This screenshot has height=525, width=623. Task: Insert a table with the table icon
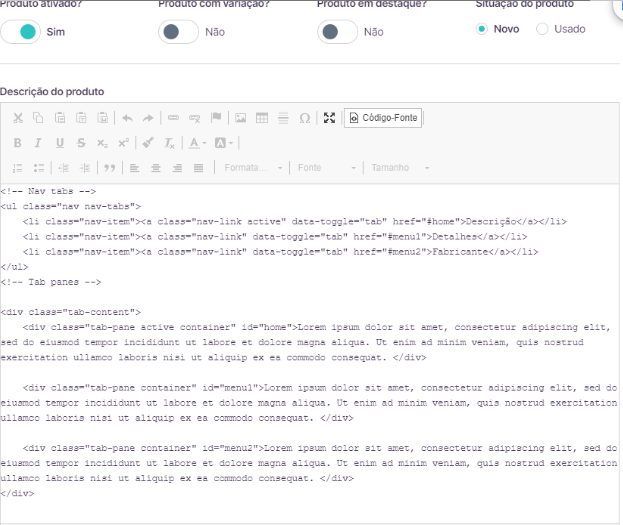pos(262,118)
